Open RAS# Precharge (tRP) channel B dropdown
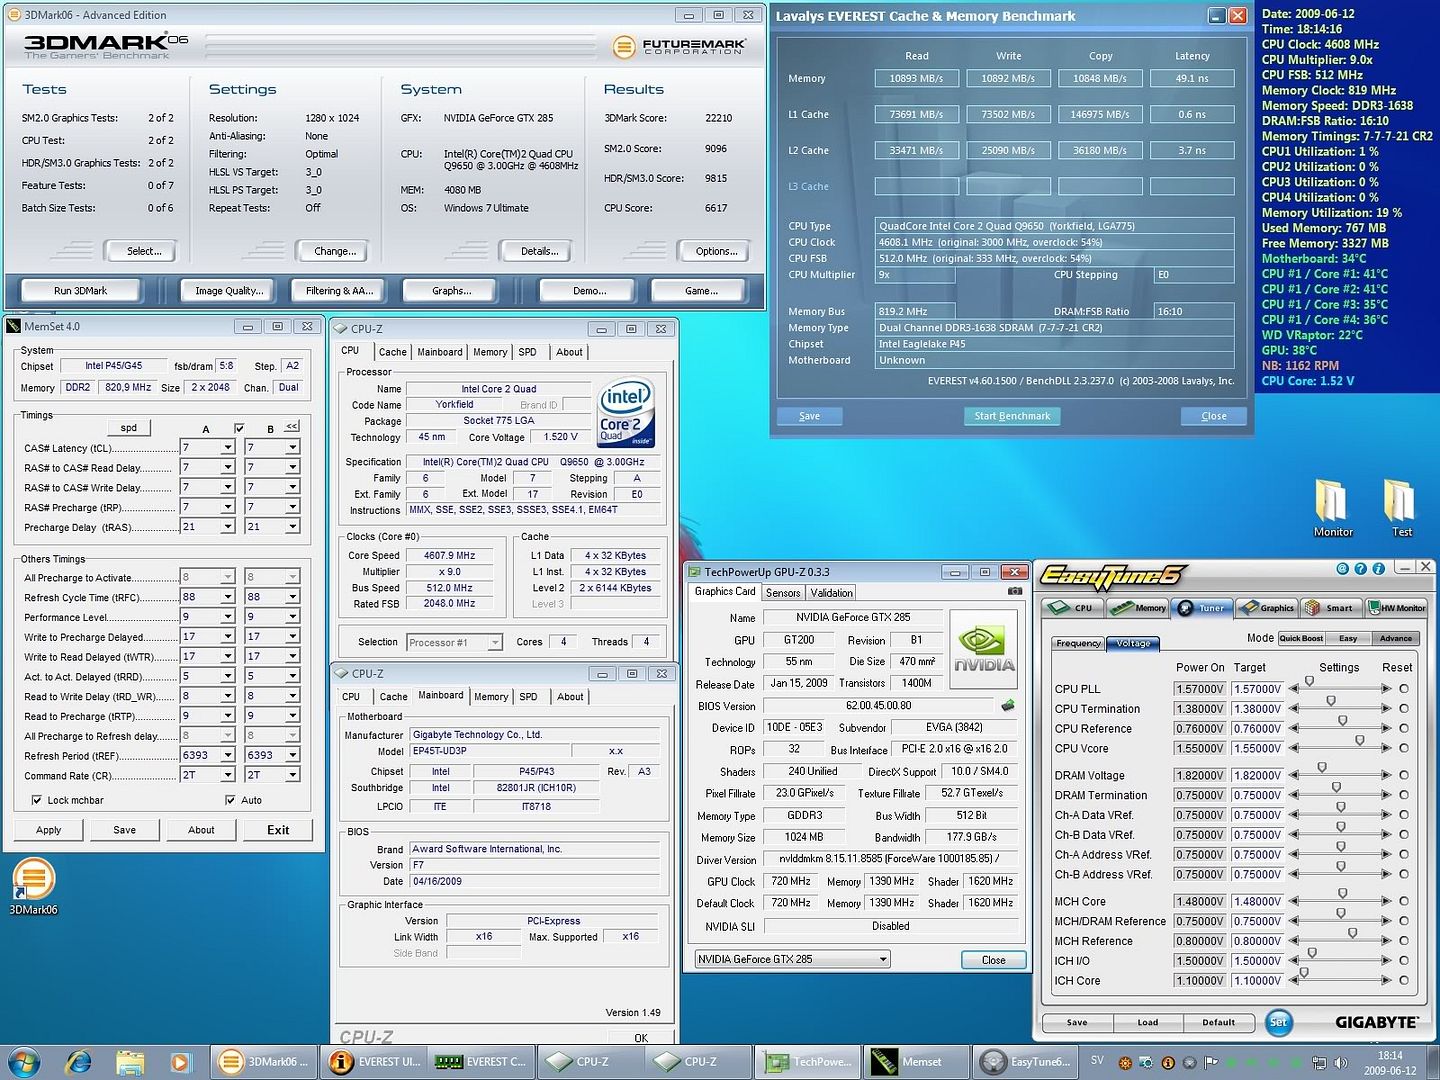 point(293,507)
